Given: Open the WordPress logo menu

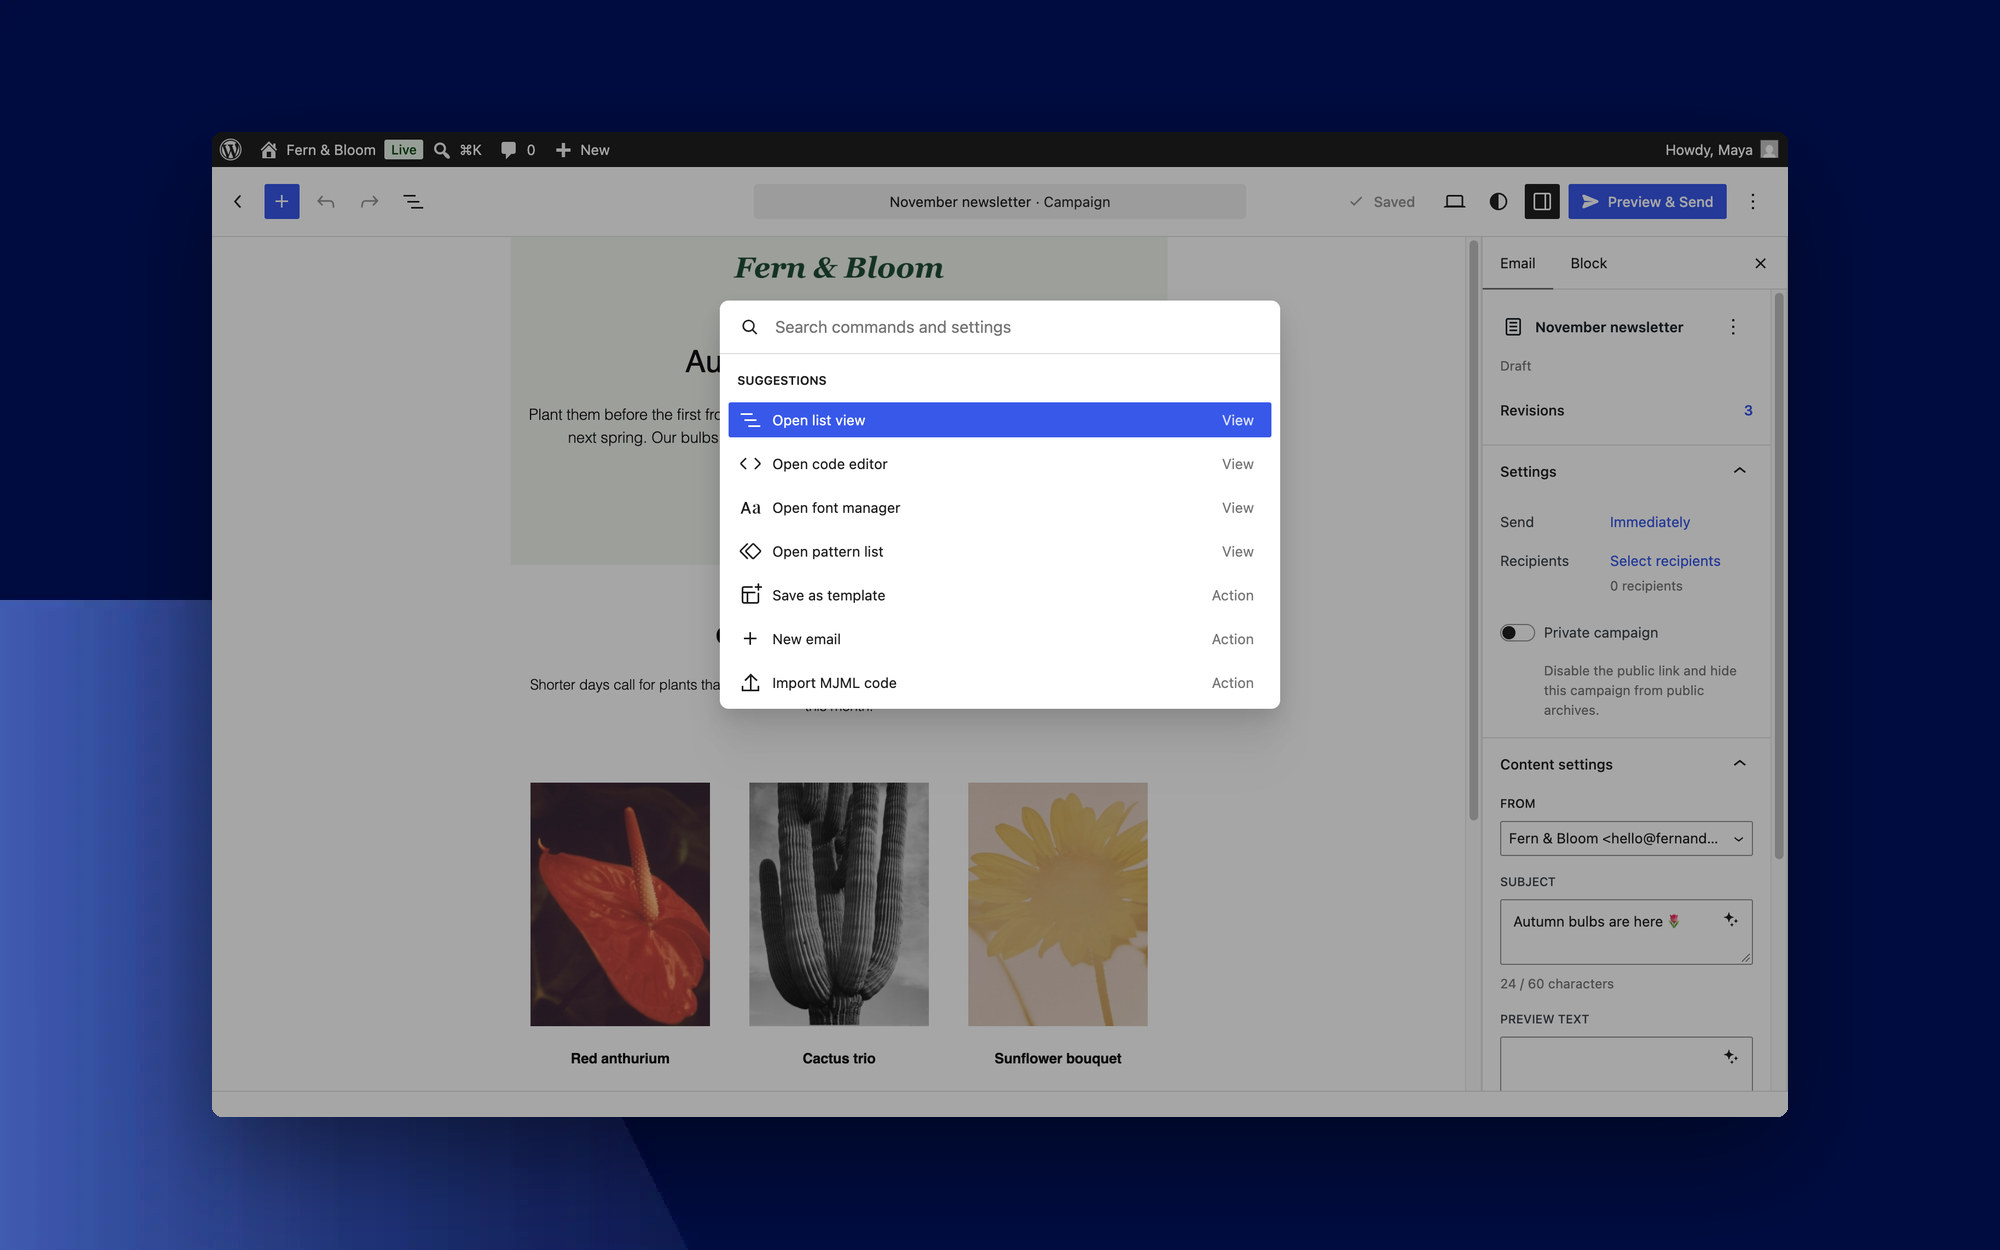Looking at the screenshot, I should tap(231, 150).
